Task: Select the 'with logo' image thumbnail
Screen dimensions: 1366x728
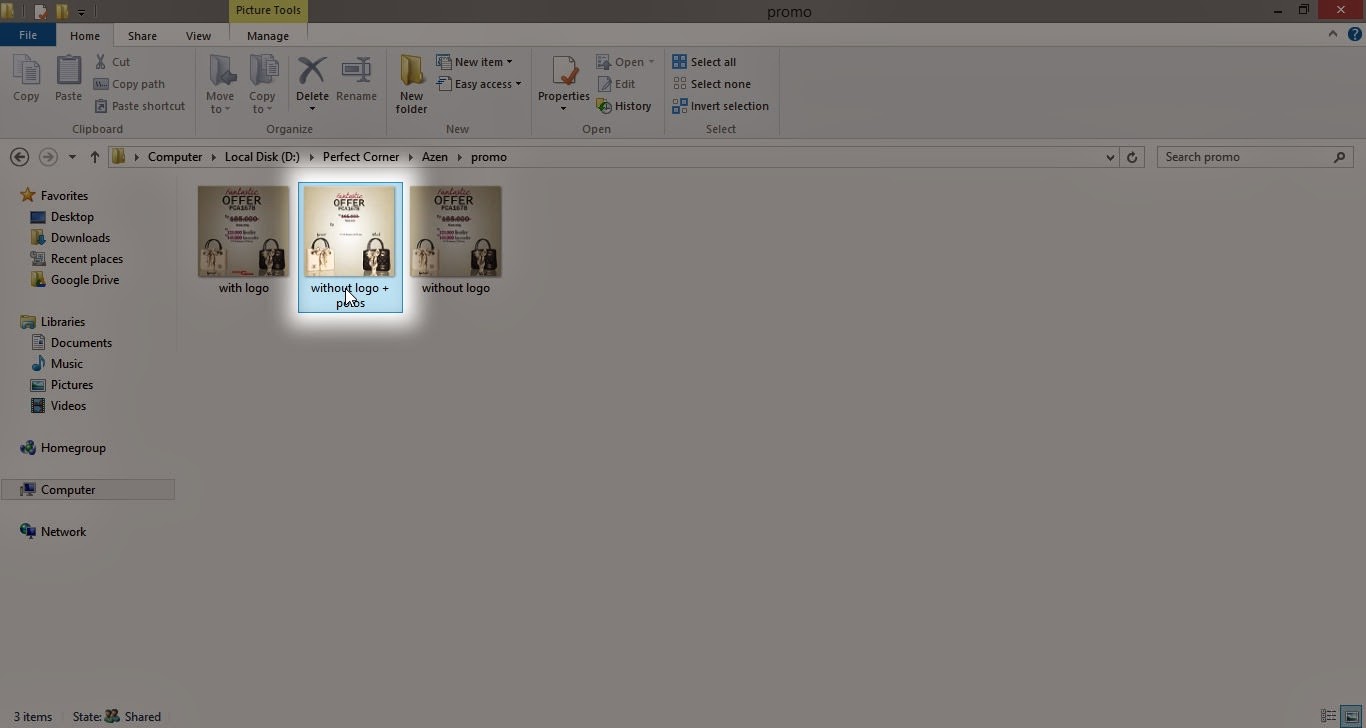Action: (x=243, y=232)
